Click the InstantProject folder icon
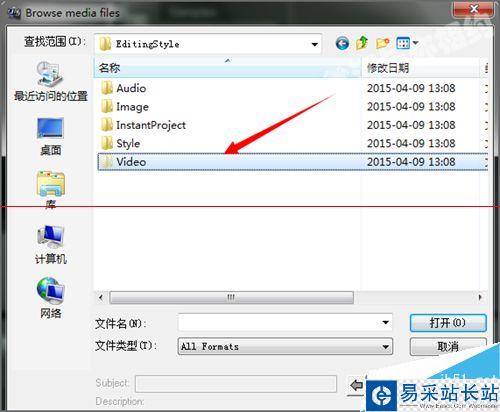 pyautogui.click(x=107, y=125)
